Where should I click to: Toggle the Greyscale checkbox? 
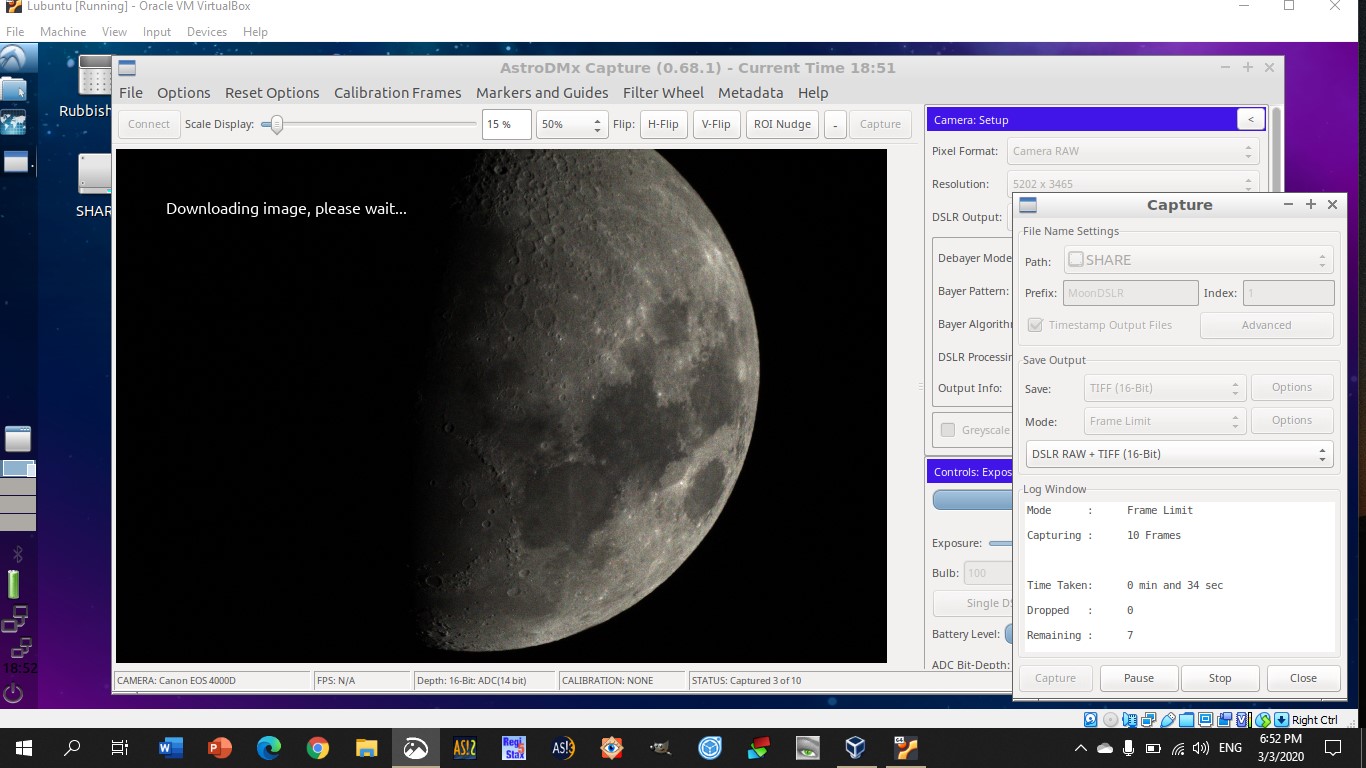pyautogui.click(x=948, y=430)
